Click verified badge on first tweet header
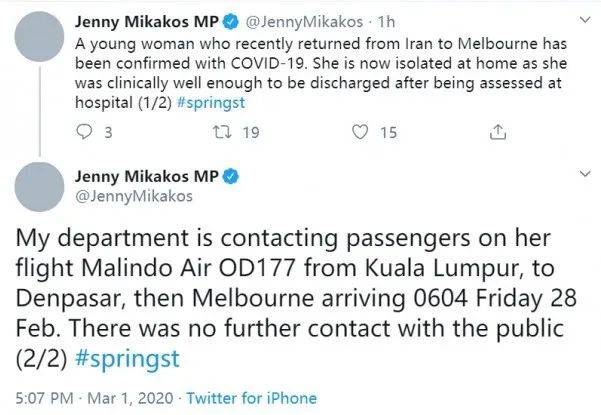This screenshot has height=415, width=601. tap(230, 22)
